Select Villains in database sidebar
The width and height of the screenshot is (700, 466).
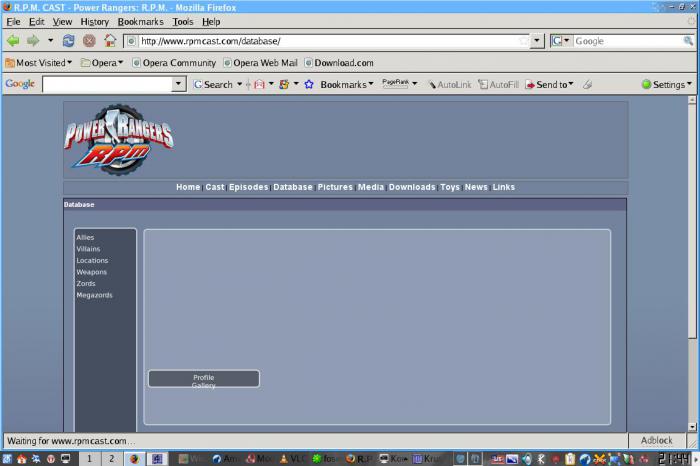[x=88, y=249]
